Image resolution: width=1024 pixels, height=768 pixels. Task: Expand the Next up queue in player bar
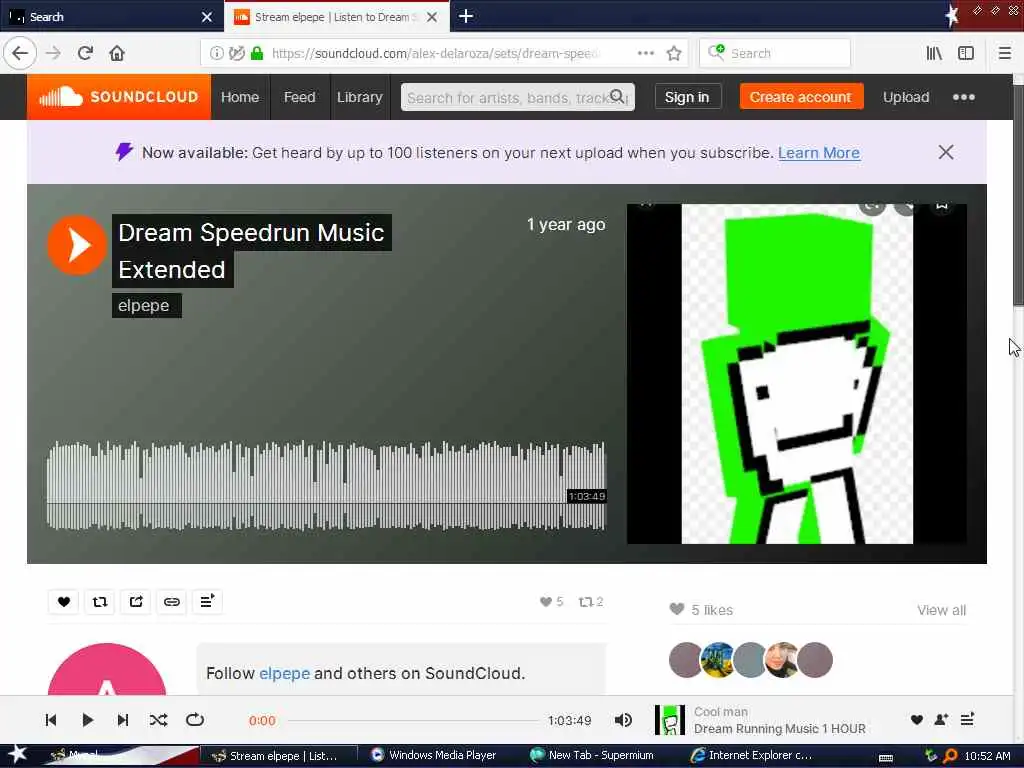pos(968,720)
